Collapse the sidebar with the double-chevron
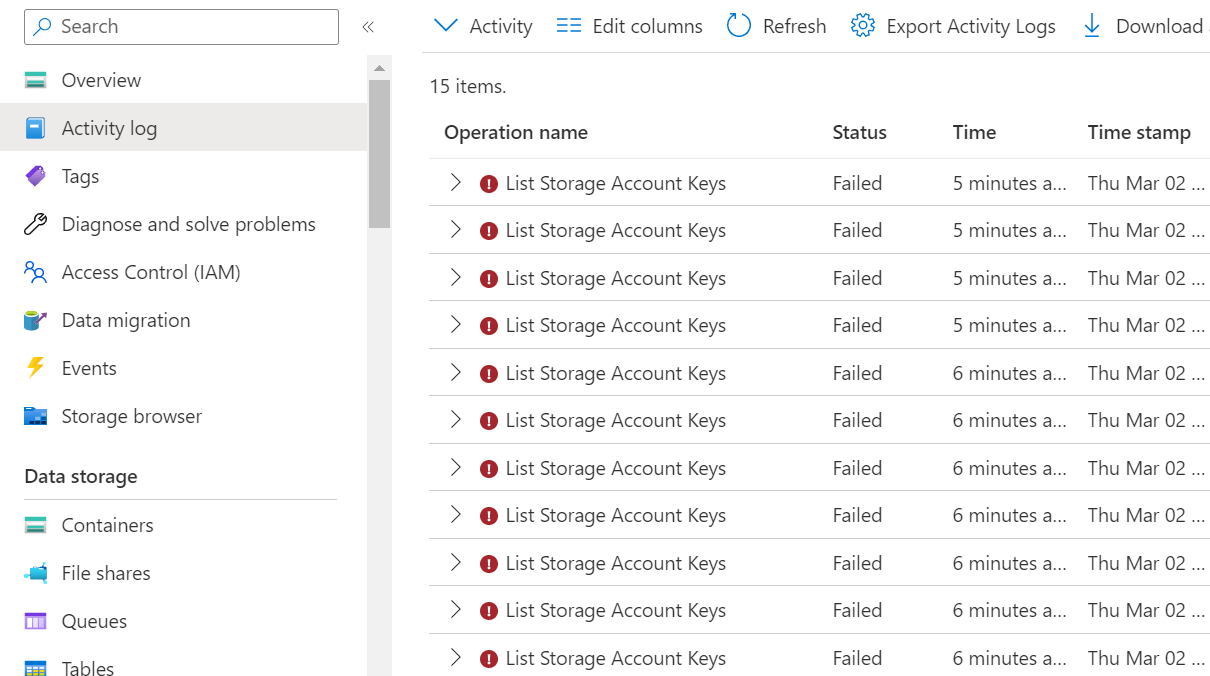Viewport: 1210px width, 676px height. (x=368, y=27)
